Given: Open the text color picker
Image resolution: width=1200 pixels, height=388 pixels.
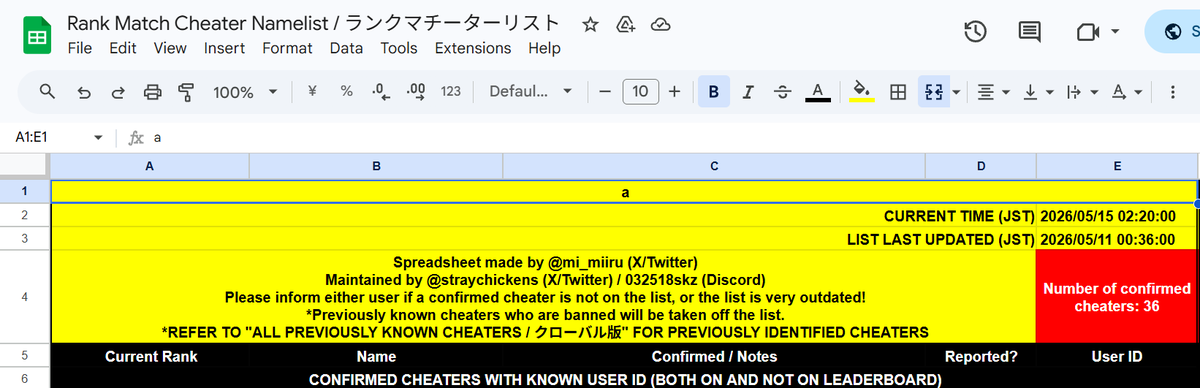Looking at the screenshot, I should point(818,92).
